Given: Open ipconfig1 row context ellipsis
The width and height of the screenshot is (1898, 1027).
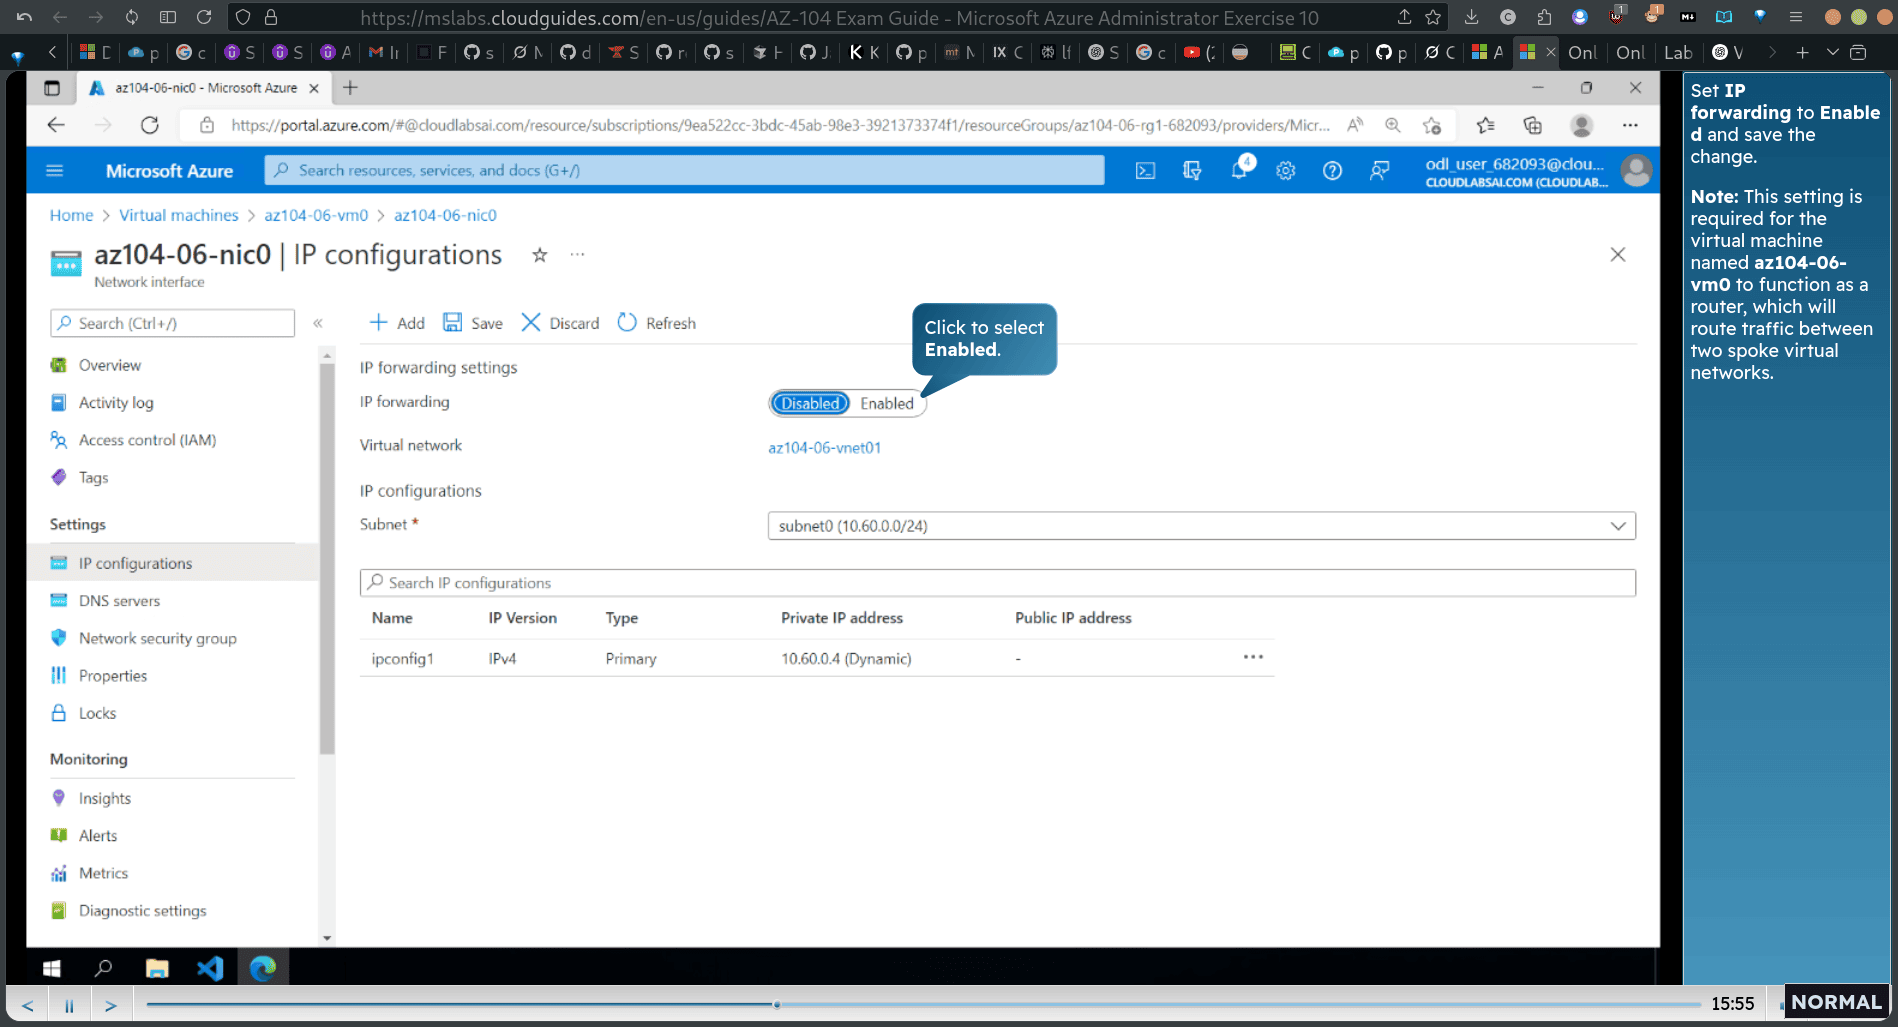Looking at the screenshot, I should click(1253, 657).
